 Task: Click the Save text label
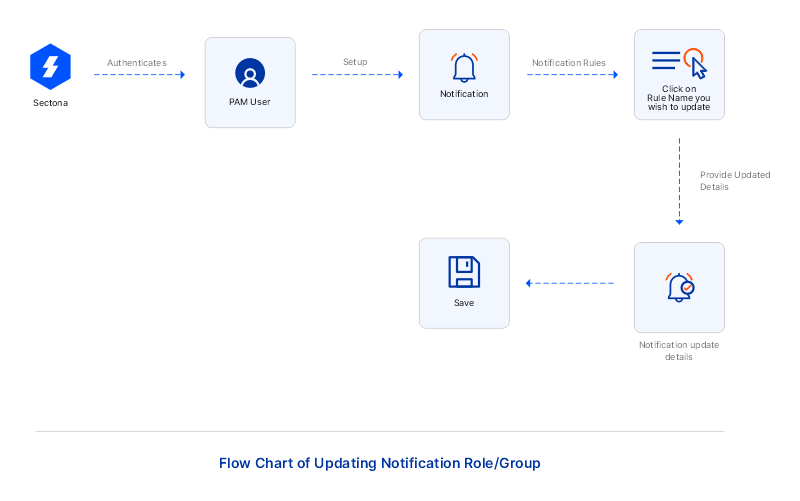(464, 302)
